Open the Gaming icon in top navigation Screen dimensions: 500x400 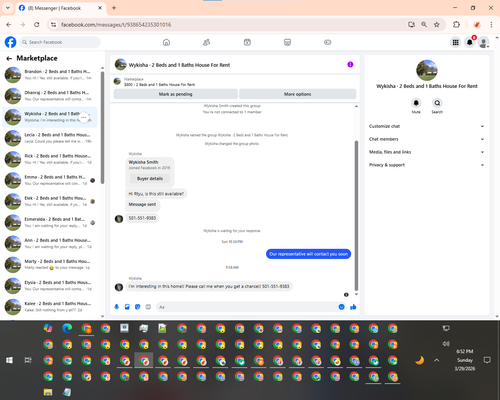tap(328, 42)
